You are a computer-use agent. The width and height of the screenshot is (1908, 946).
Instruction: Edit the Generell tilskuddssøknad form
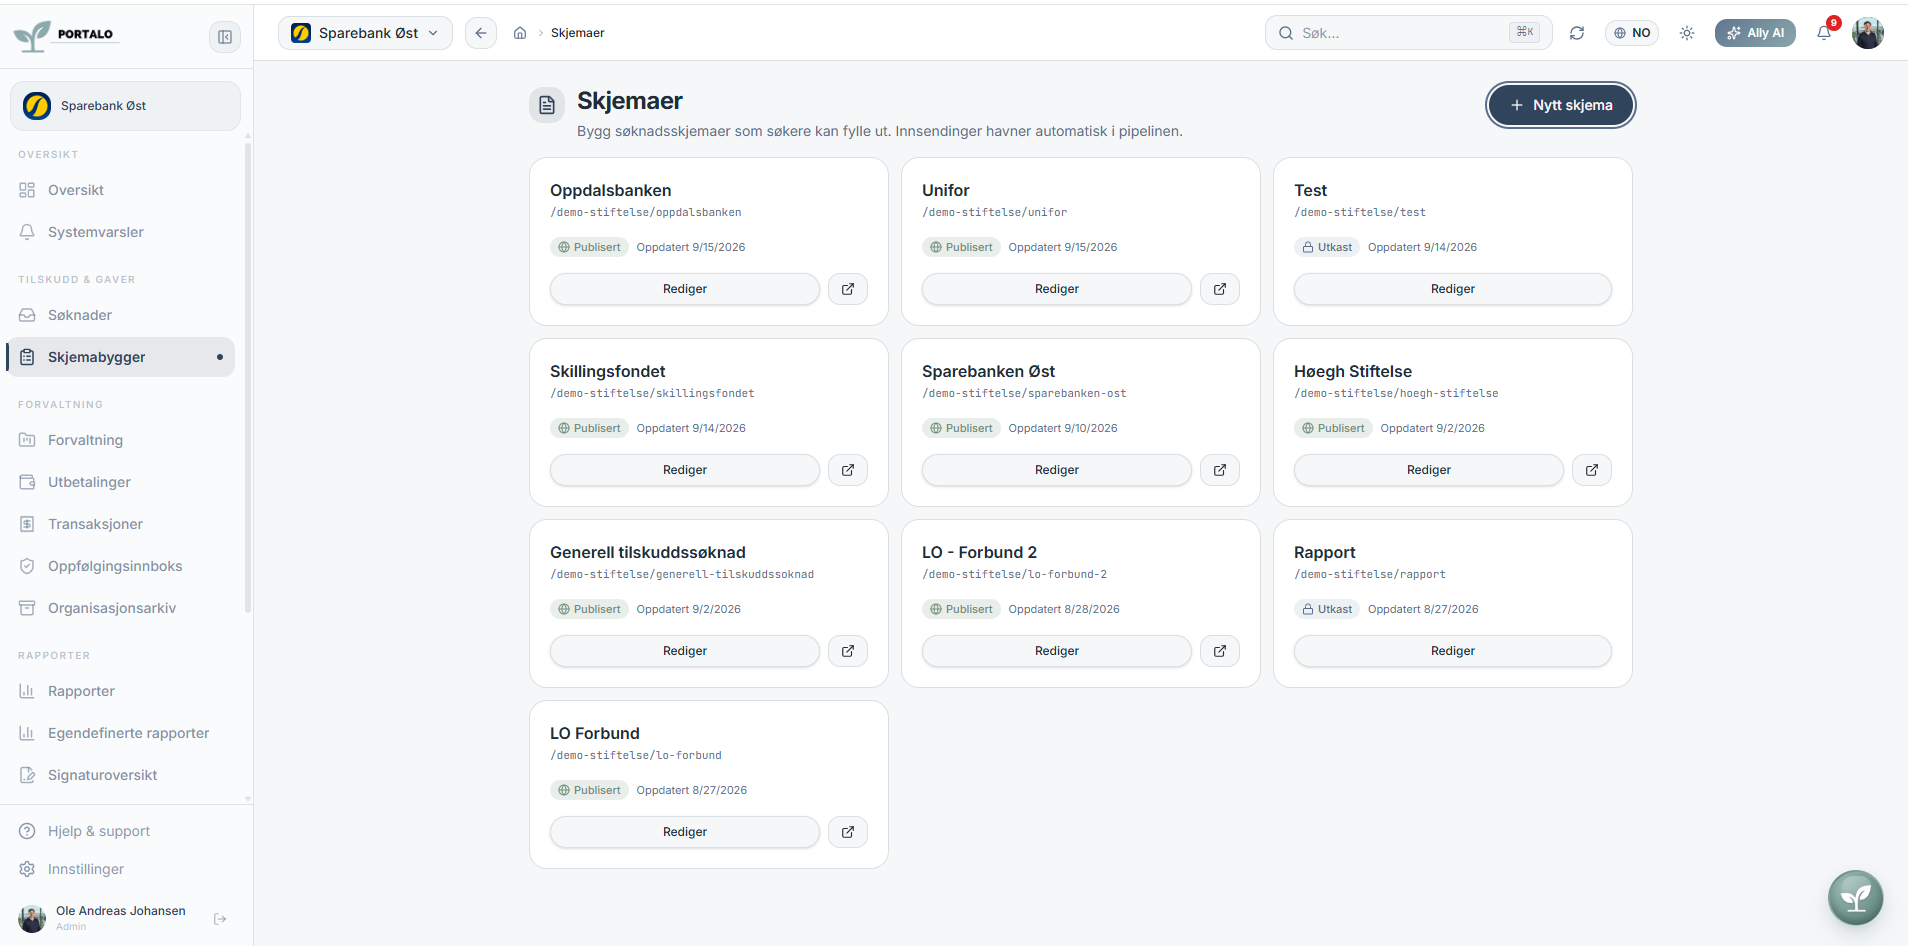(x=685, y=651)
